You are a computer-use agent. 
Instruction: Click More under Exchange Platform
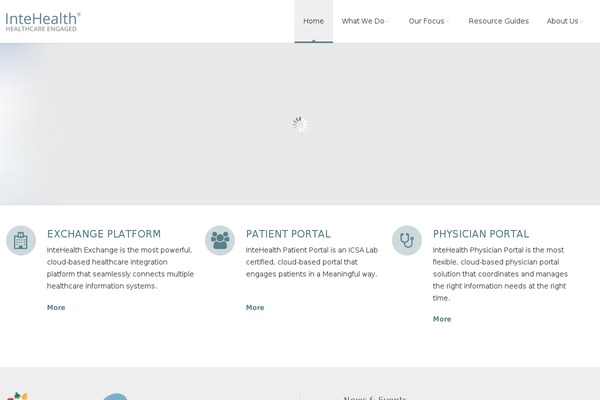[x=56, y=307]
